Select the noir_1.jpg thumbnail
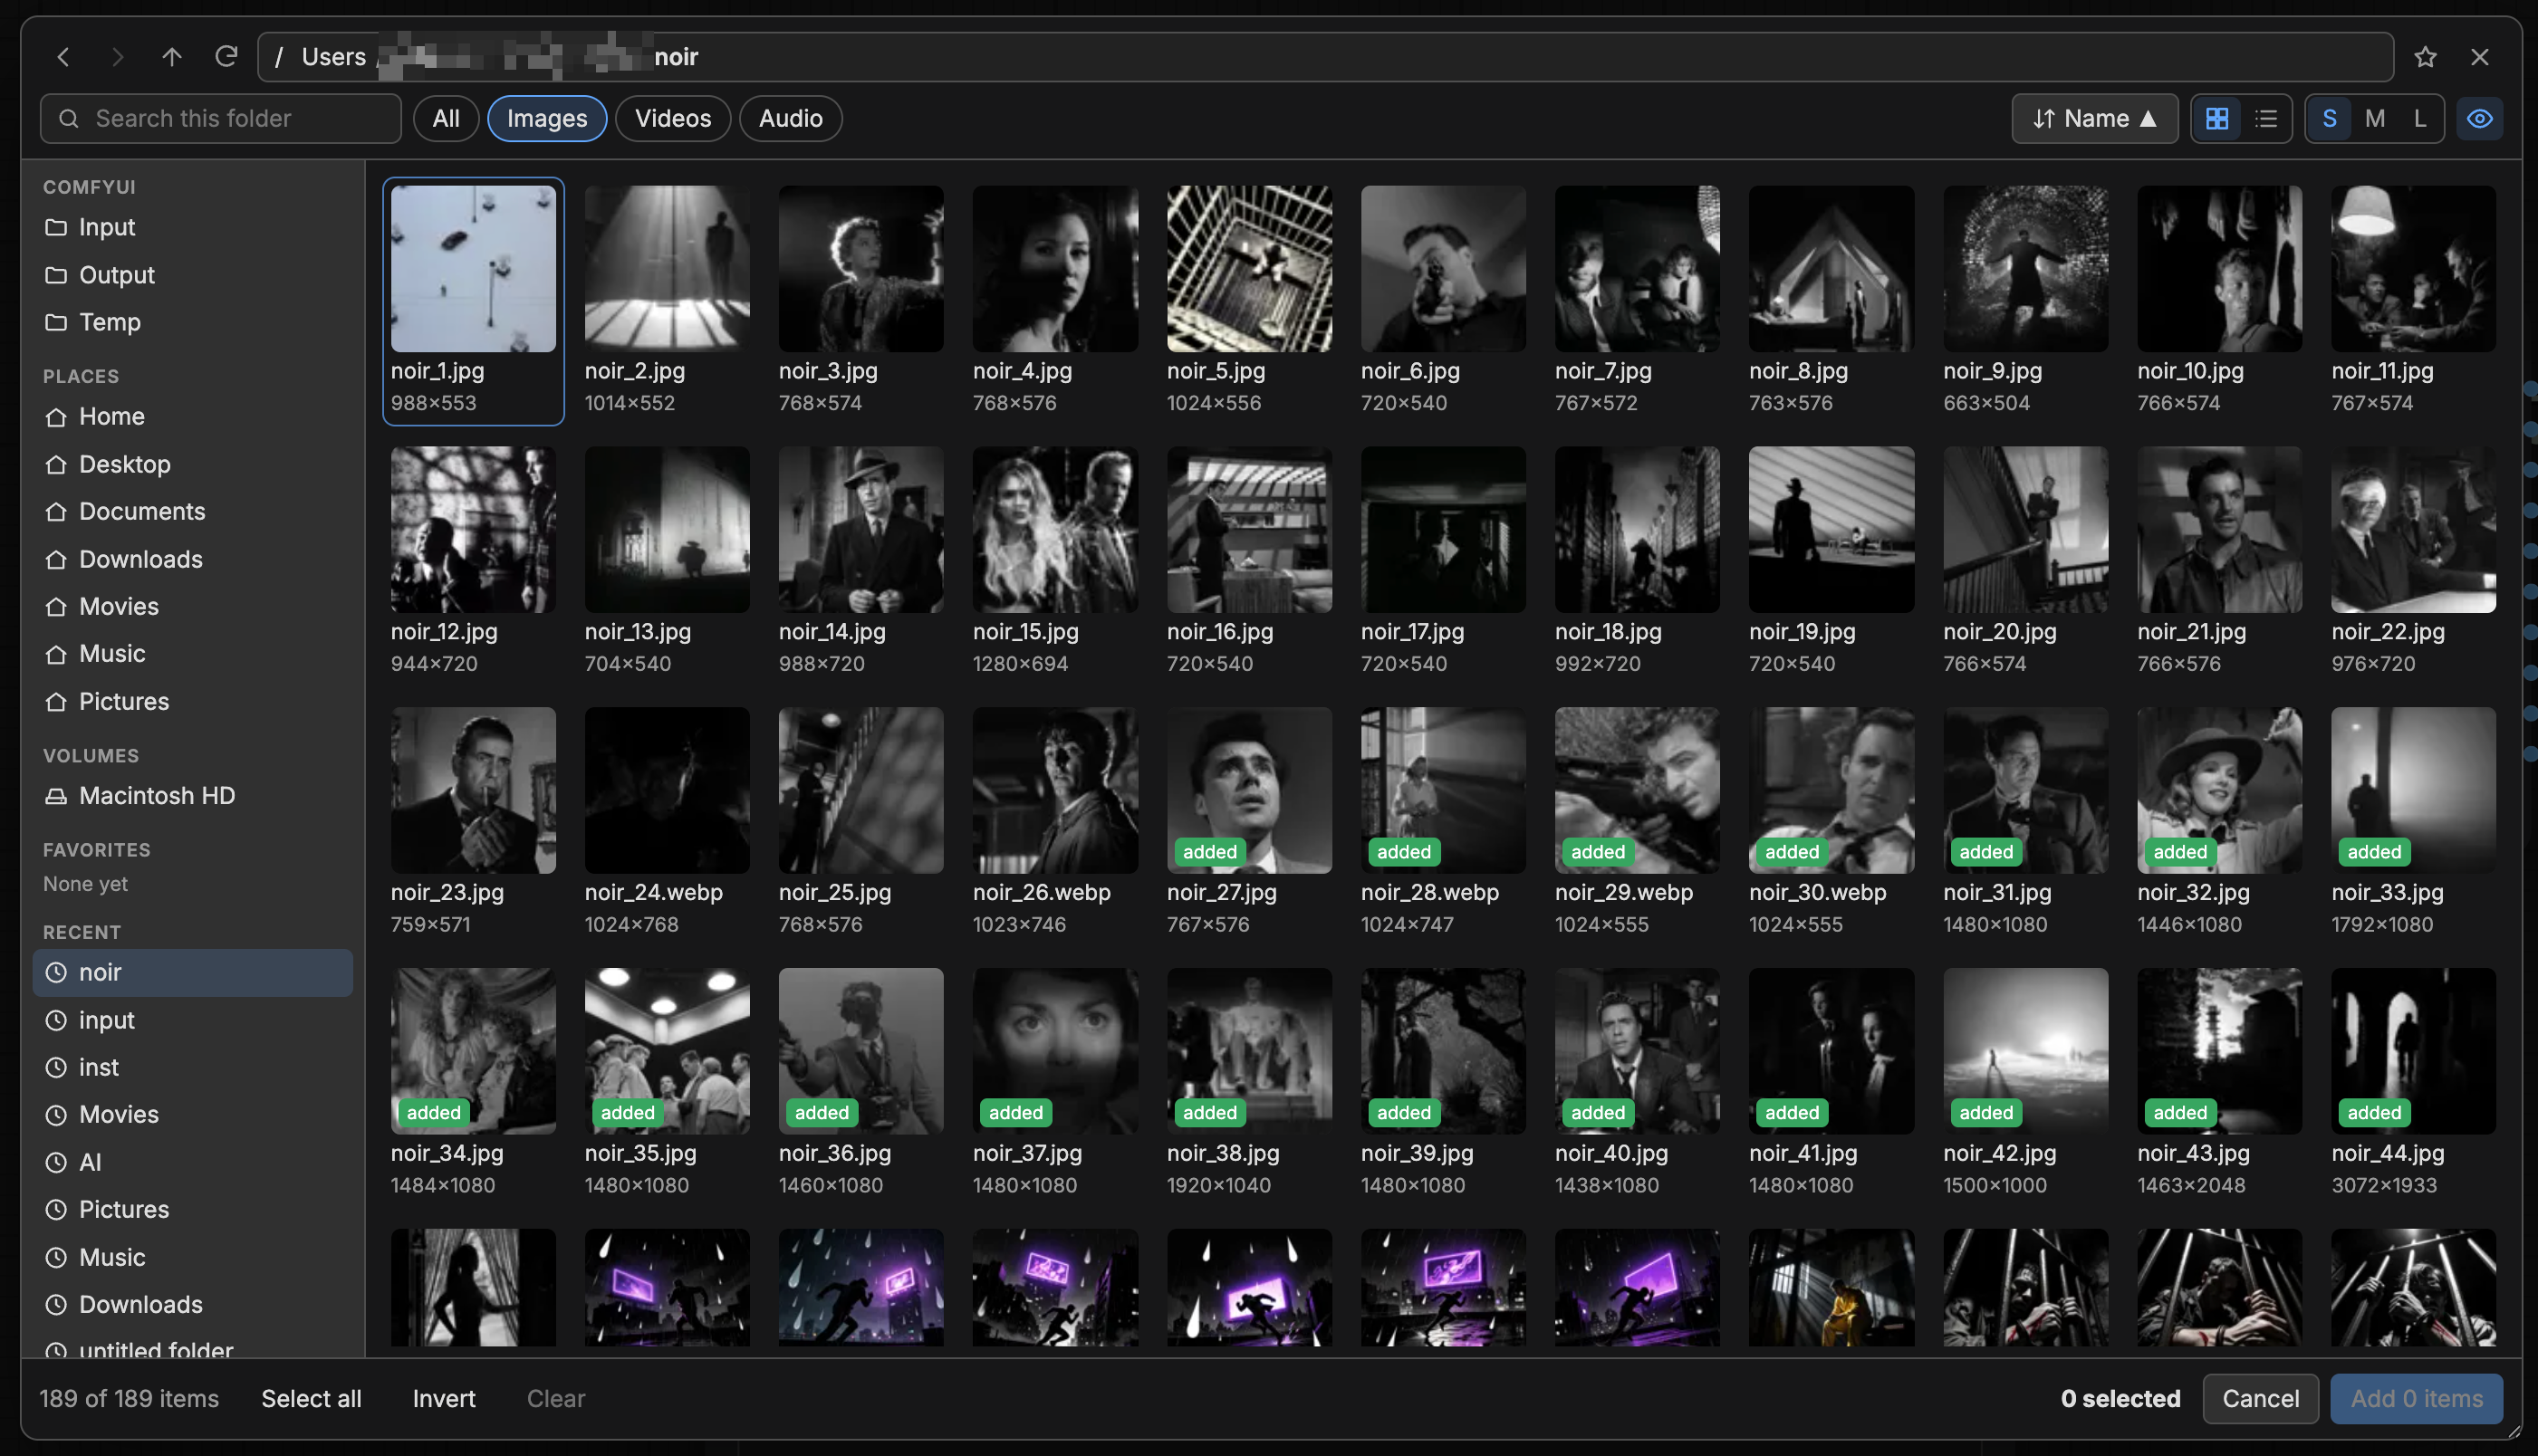This screenshot has width=2538, height=1456. pyautogui.click(x=473, y=268)
